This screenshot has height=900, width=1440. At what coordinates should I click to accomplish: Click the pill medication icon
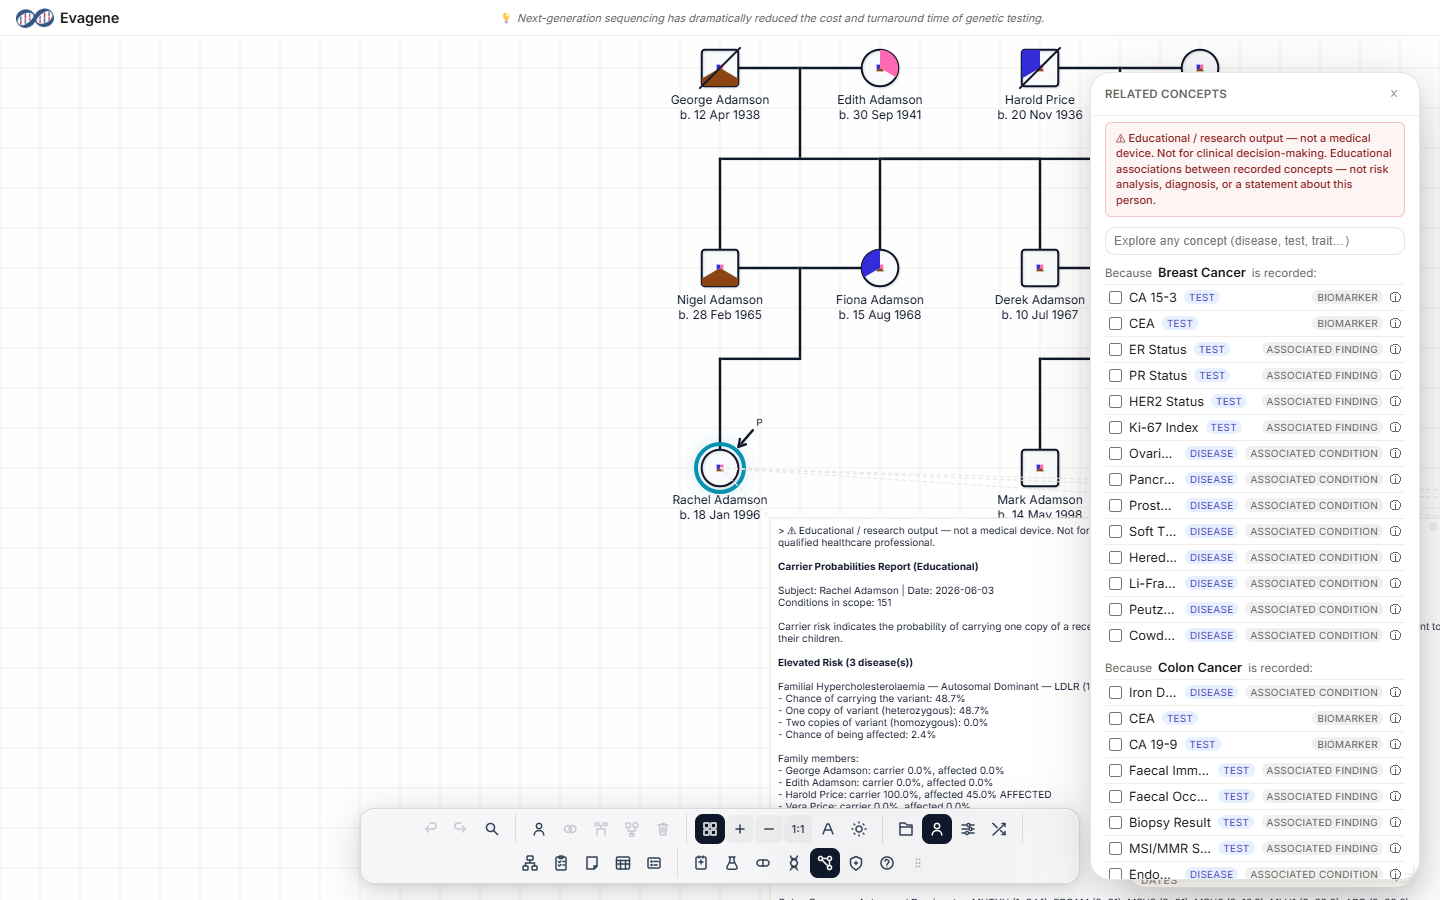point(763,863)
